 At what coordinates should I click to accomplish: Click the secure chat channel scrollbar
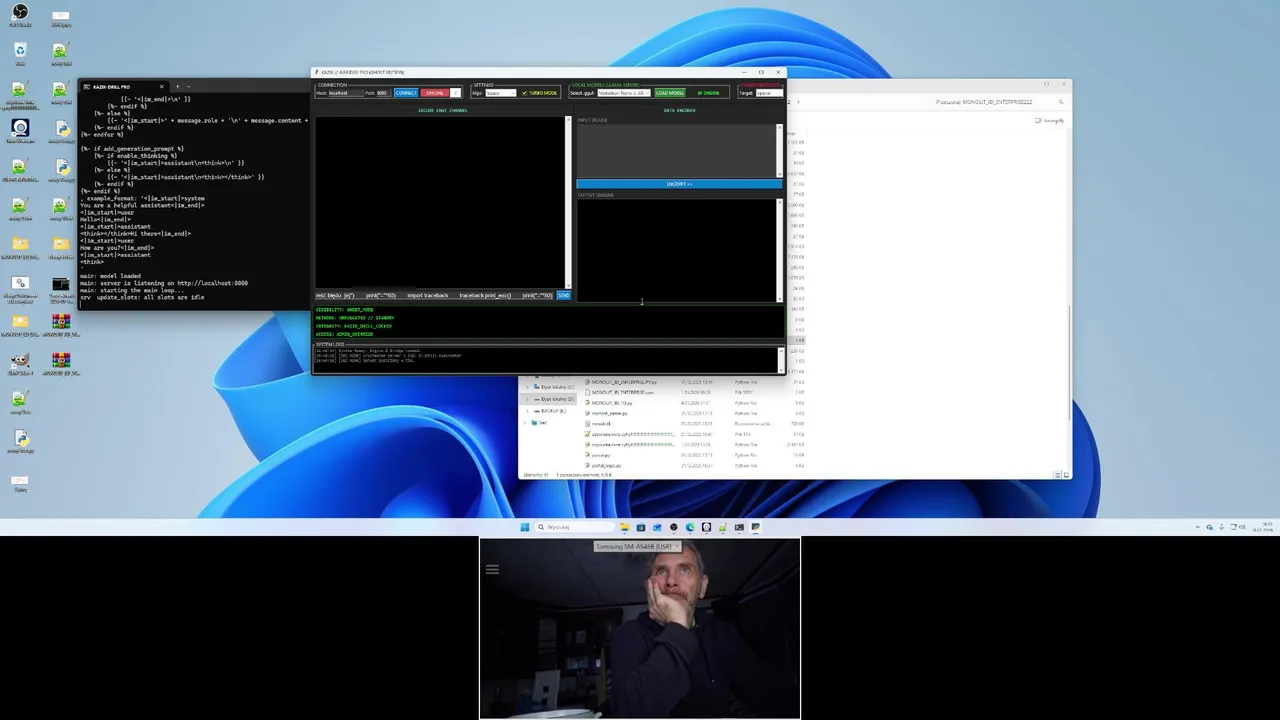click(x=568, y=202)
